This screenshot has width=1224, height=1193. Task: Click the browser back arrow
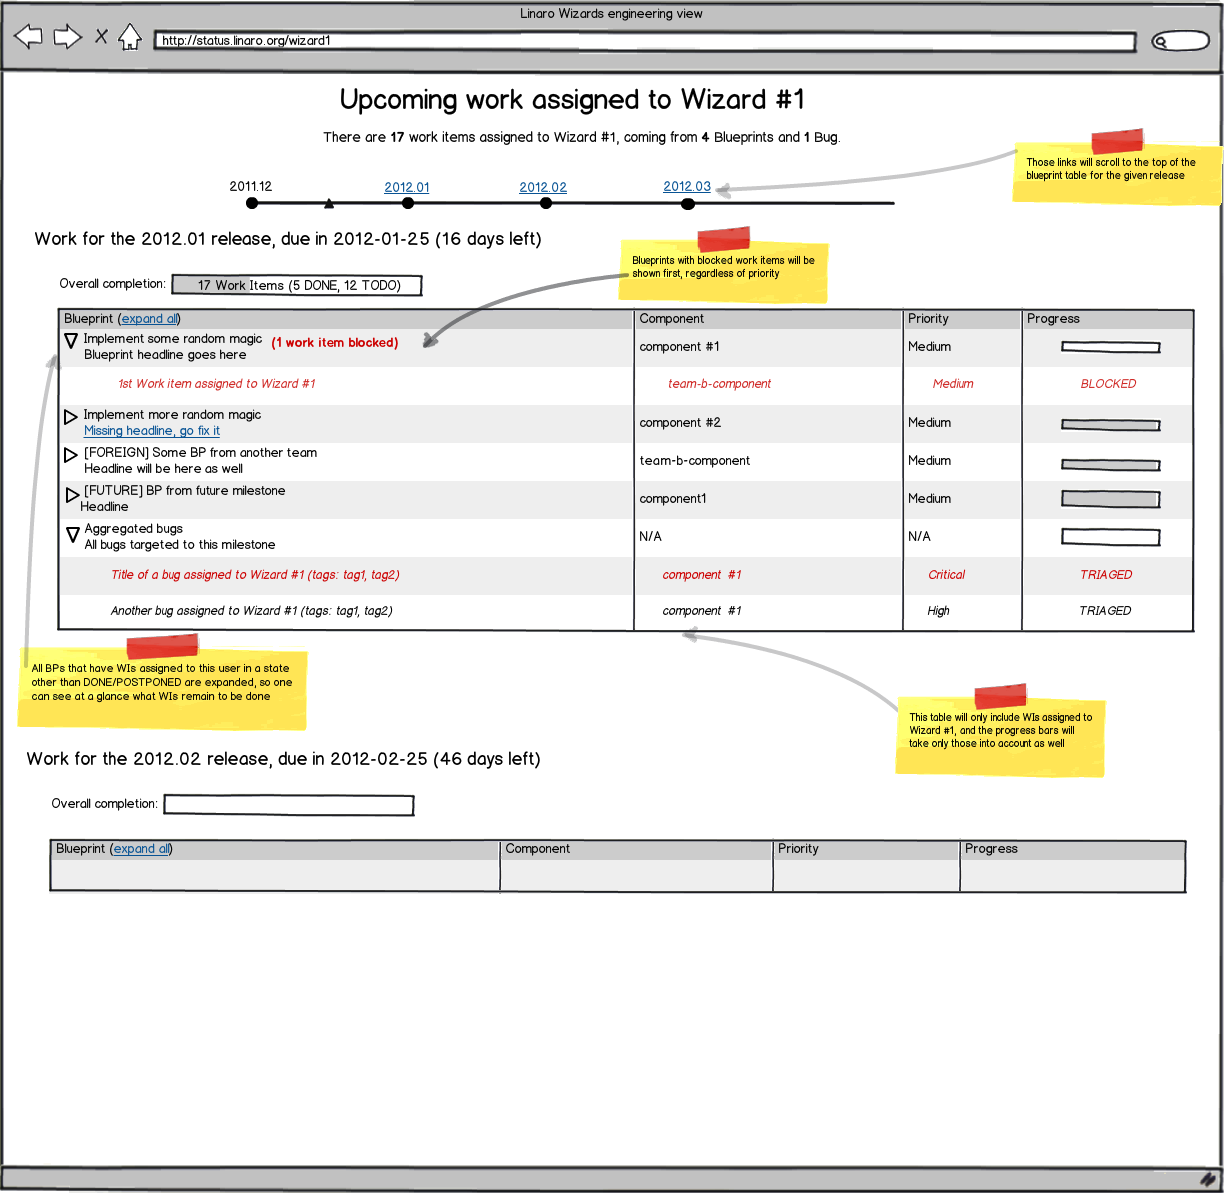click(28, 38)
